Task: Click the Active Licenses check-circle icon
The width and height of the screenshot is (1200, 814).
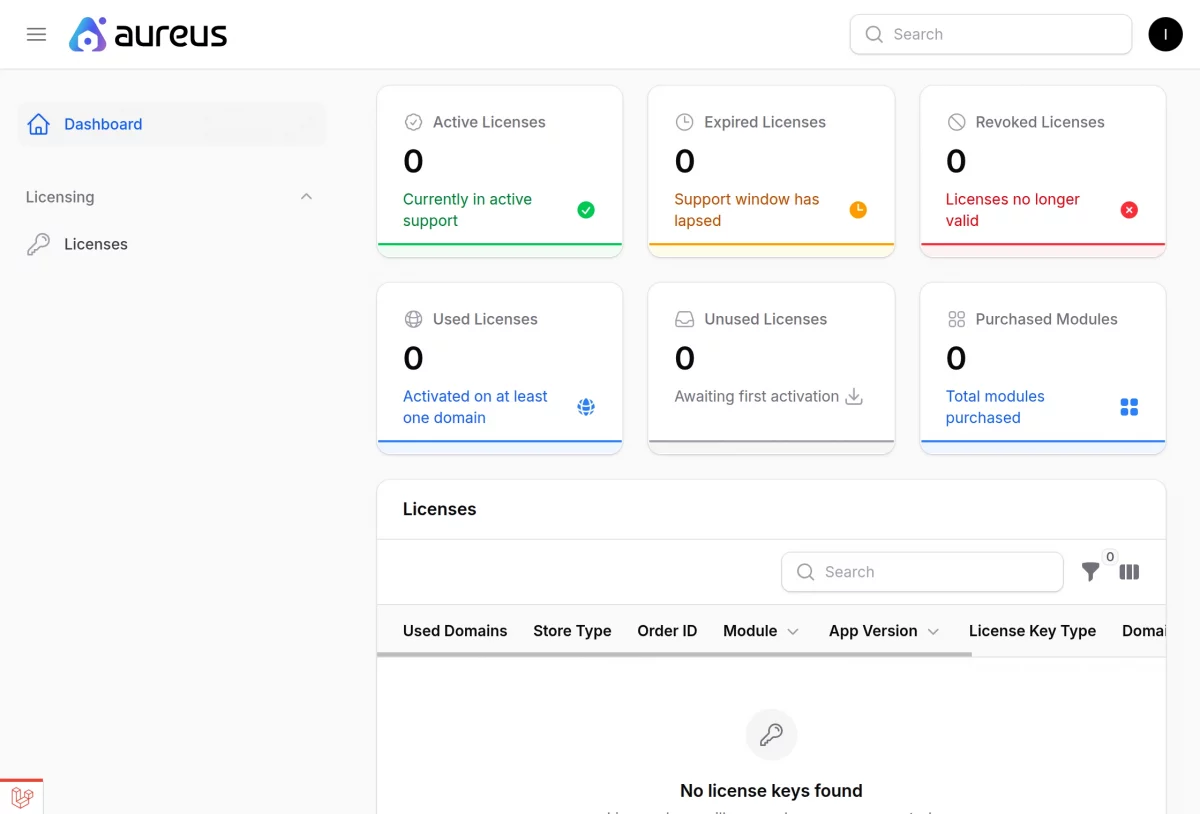Action: 413,122
